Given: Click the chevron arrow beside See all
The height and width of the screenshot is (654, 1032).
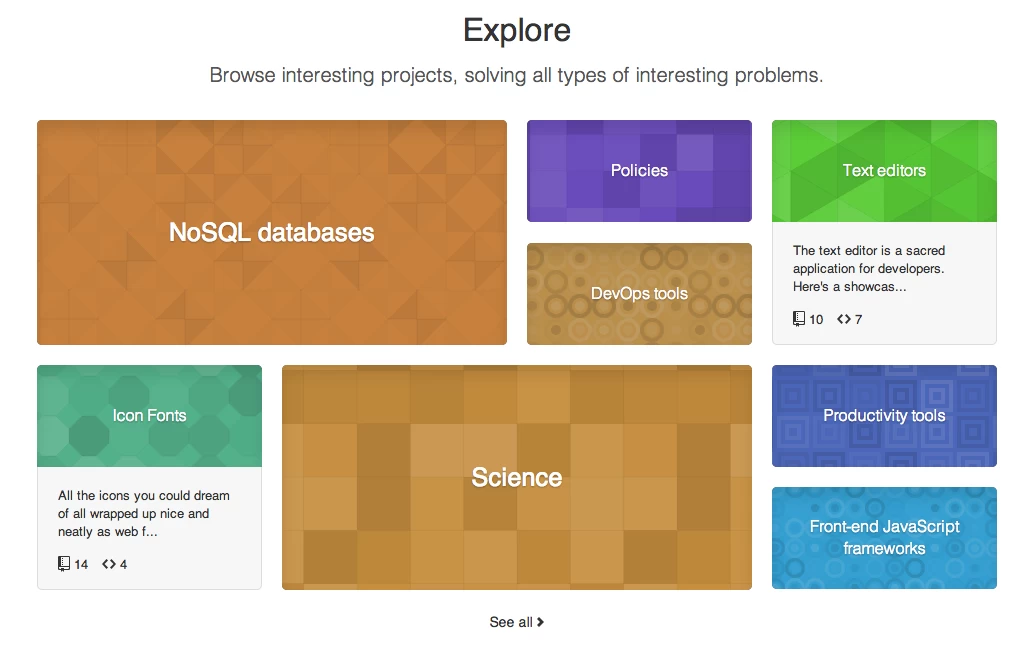Looking at the screenshot, I should coord(540,622).
